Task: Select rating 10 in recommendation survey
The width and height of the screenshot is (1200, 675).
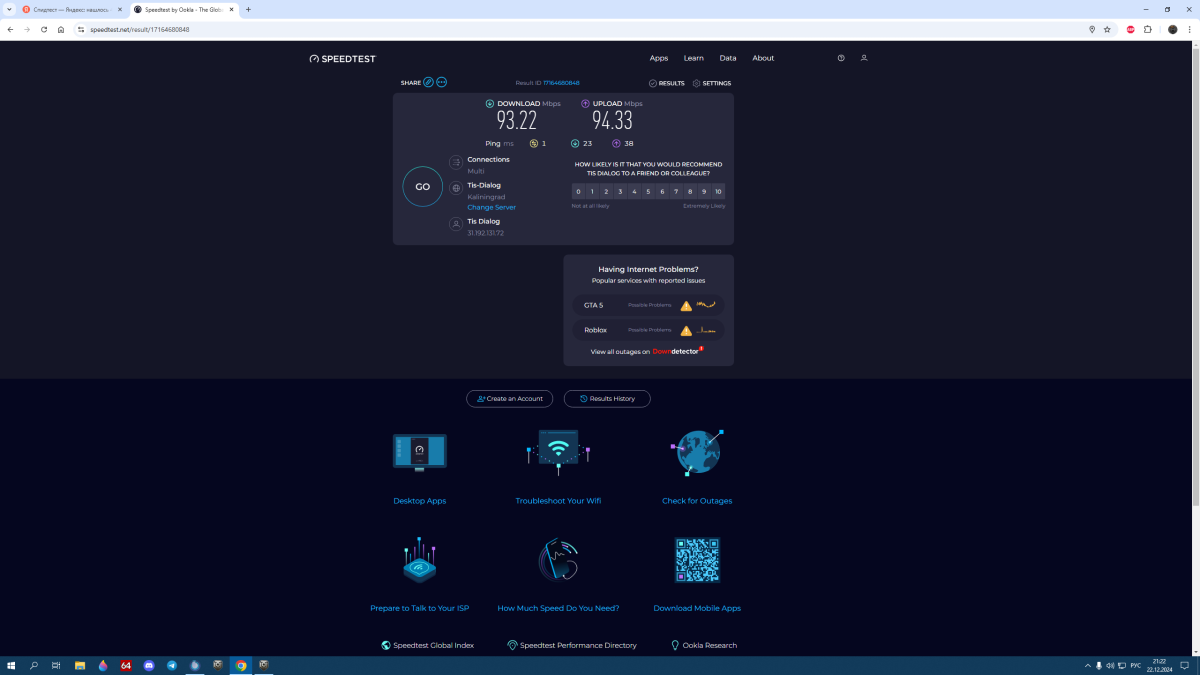Action: [x=718, y=191]
